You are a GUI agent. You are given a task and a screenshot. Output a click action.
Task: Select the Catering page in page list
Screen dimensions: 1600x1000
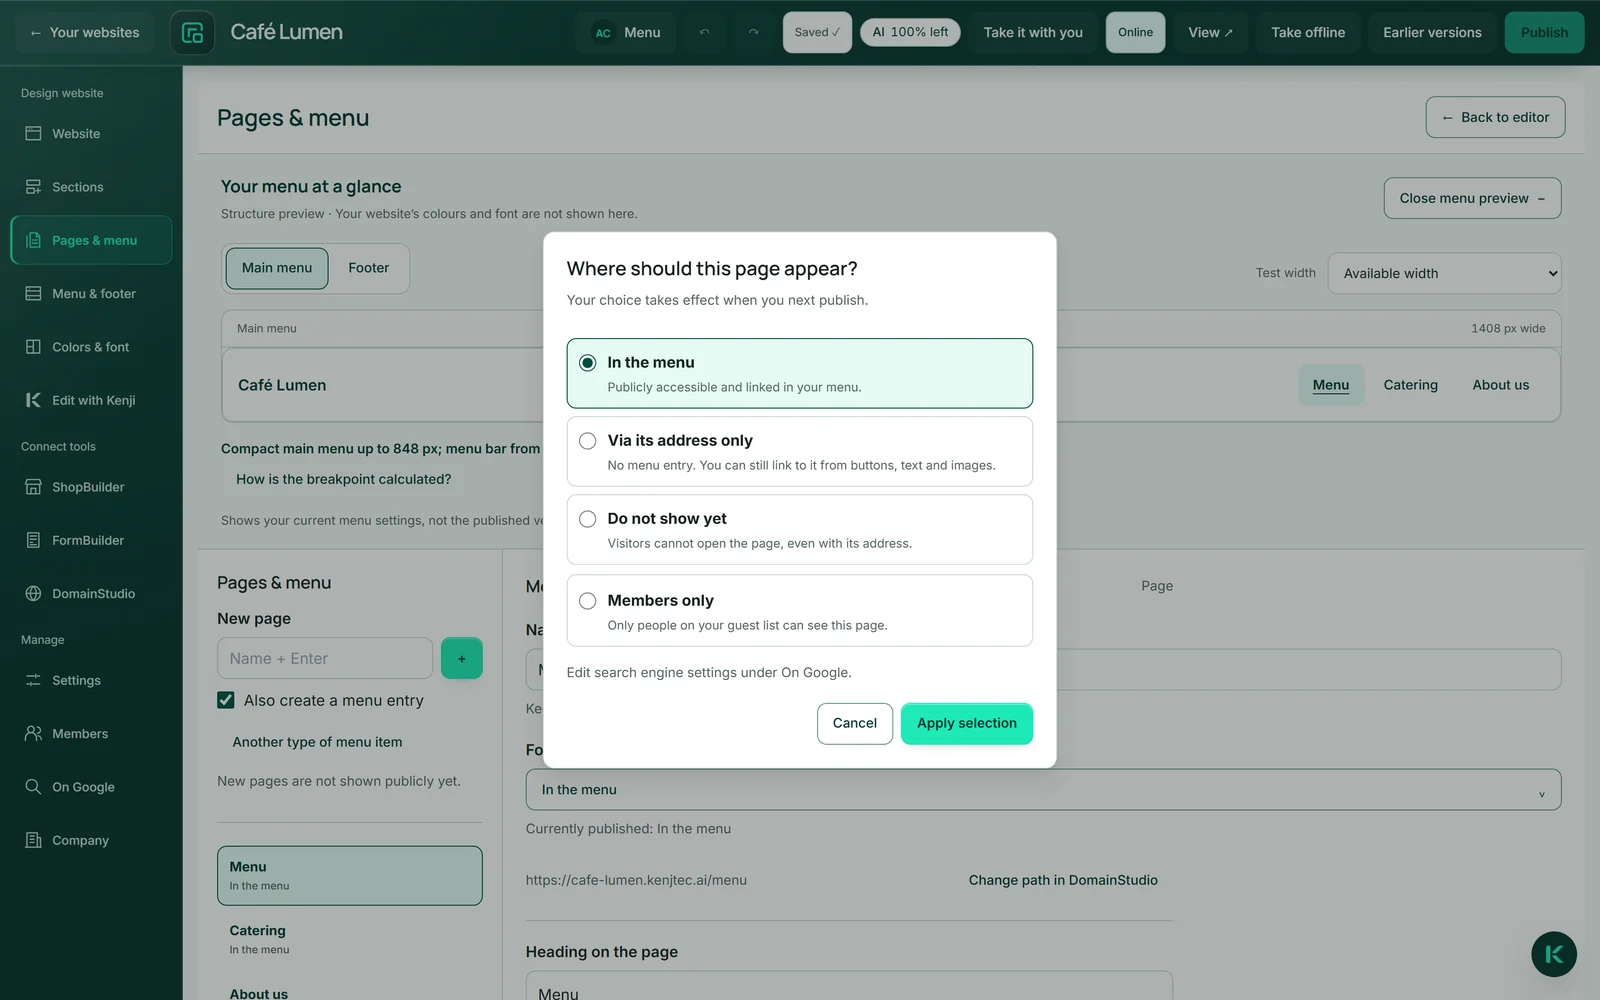tap(350, 939)
